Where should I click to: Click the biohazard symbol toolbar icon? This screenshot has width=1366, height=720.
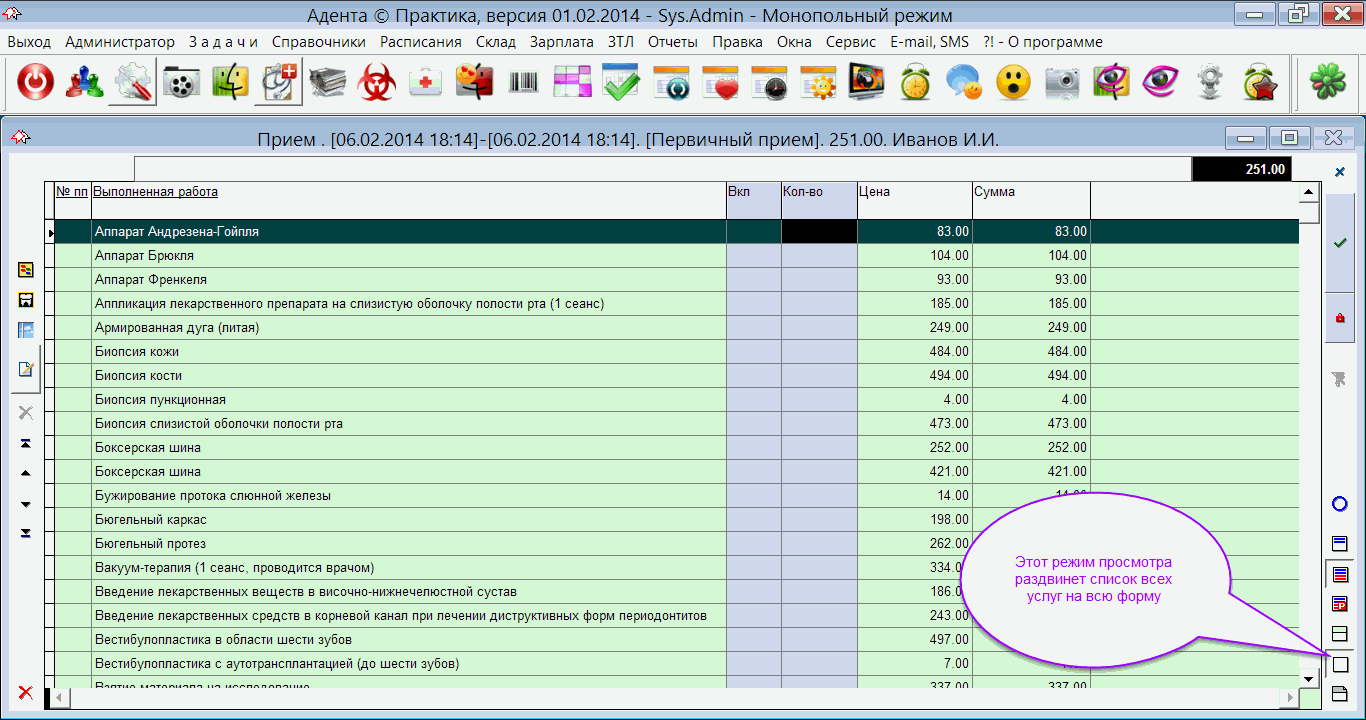click(x=377, y=83)
